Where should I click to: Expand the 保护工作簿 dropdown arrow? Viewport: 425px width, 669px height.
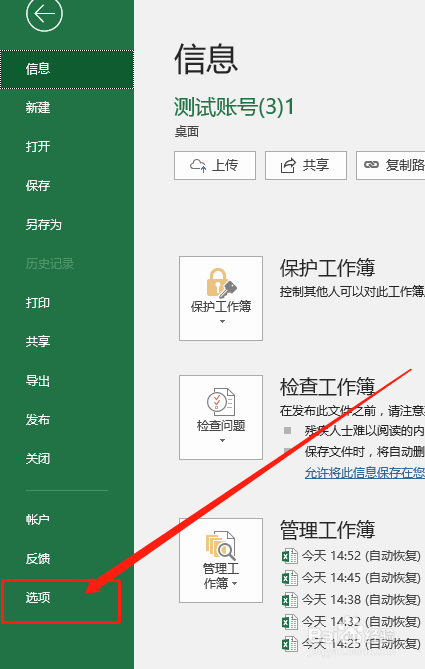(222, 321)
